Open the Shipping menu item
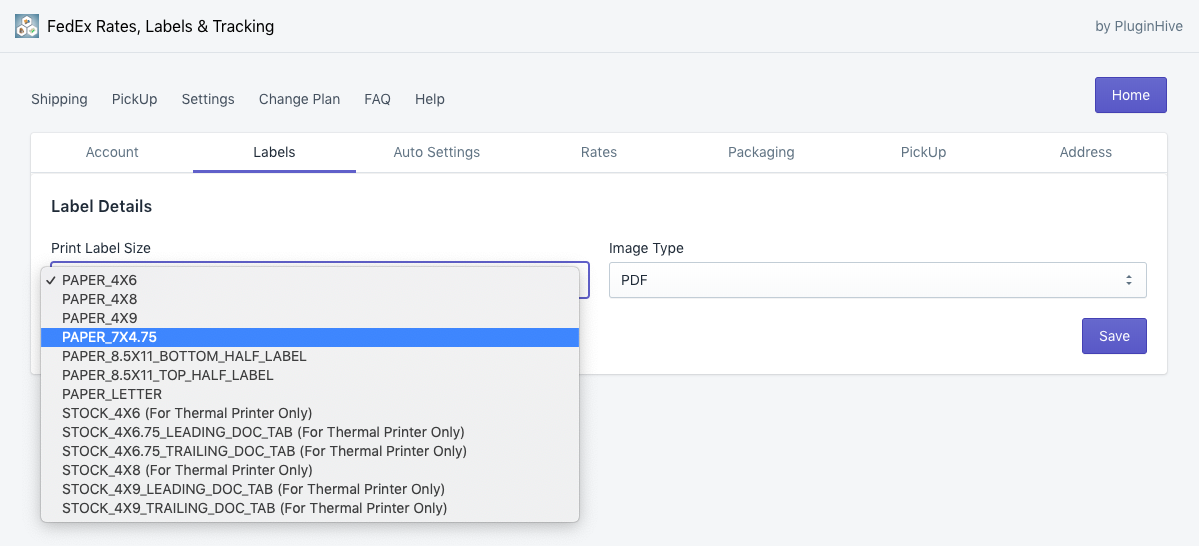Viewport: 1199px width, 546px height. pos(59,99)
